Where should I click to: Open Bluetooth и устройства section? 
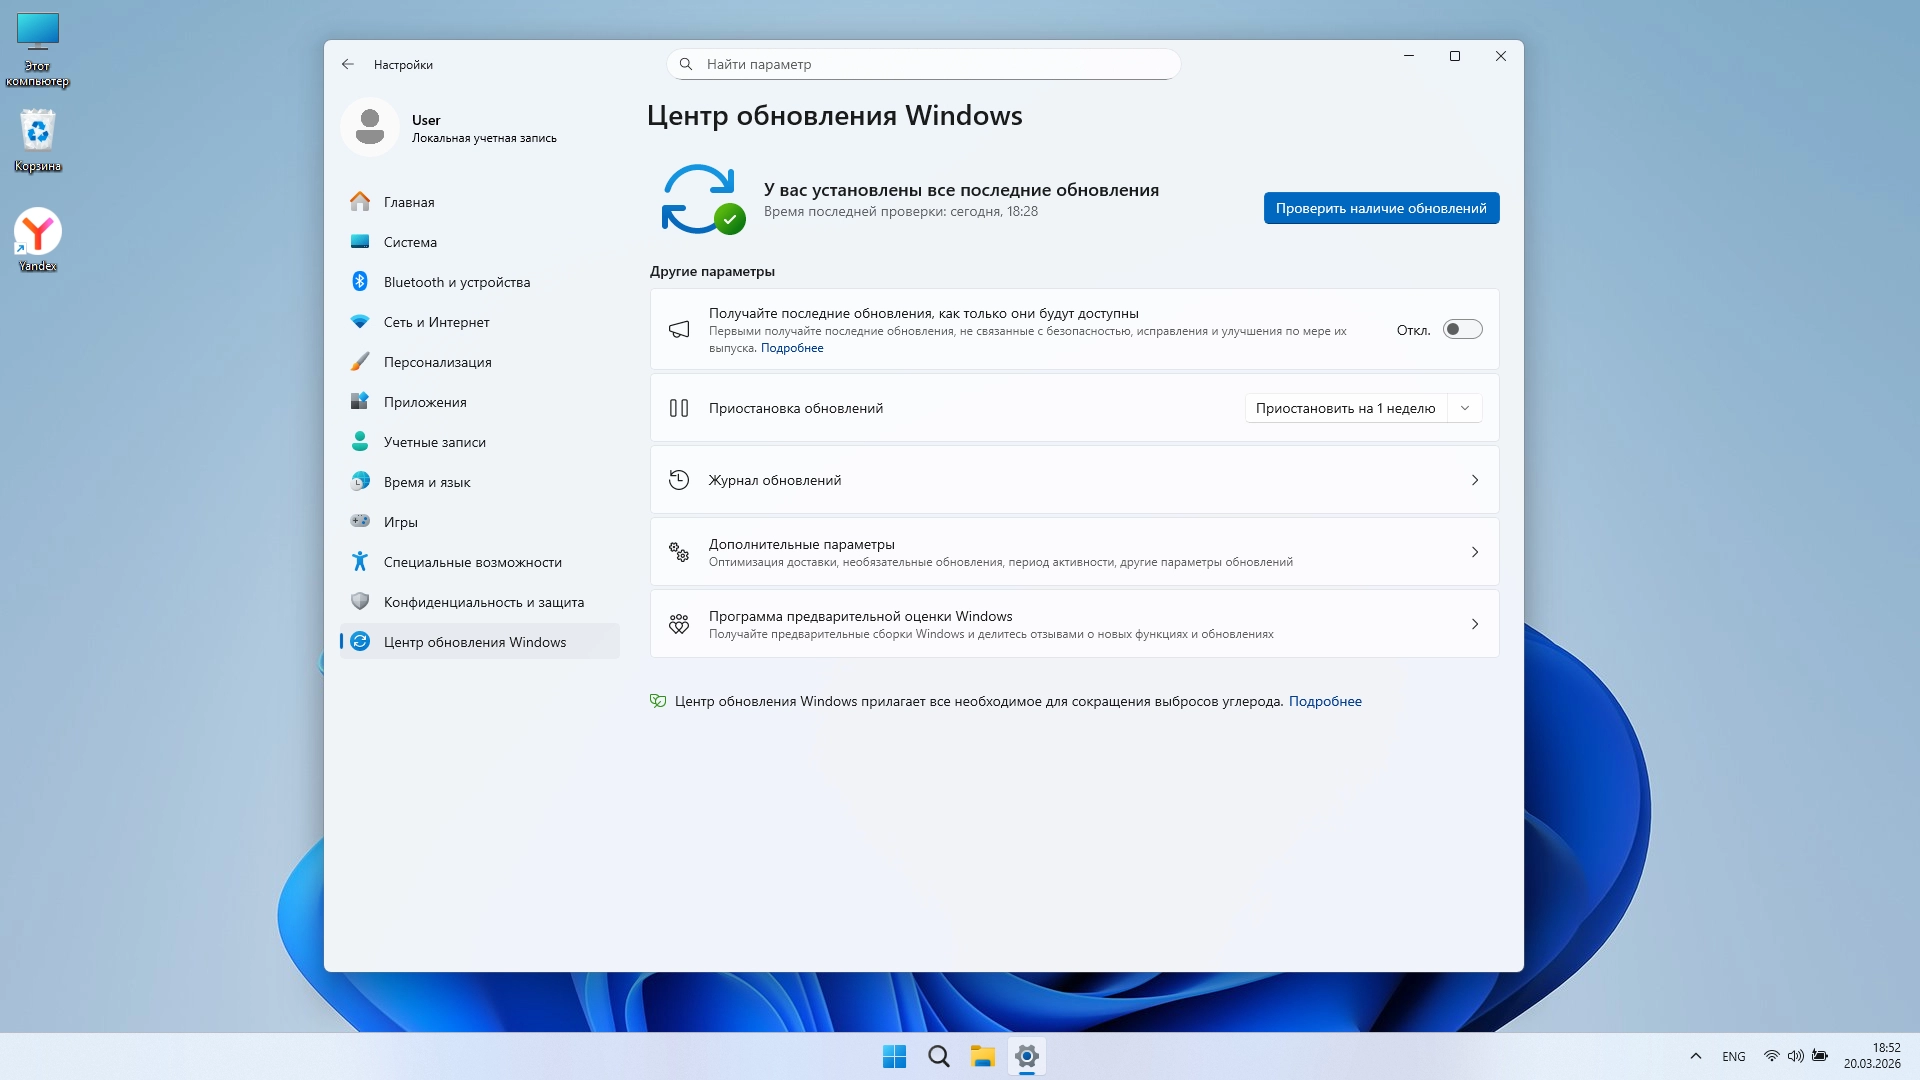click(456, 282)
